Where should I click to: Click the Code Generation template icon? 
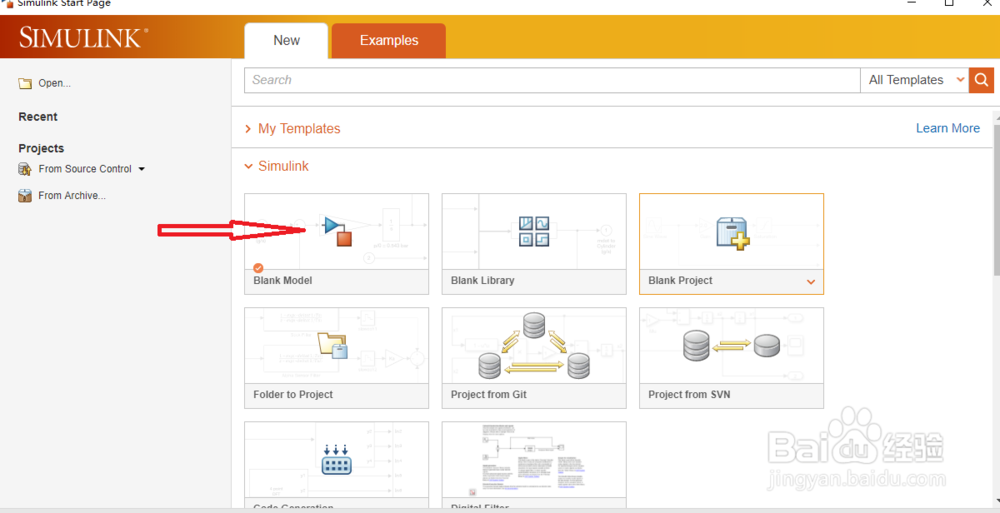coord(337,460)
